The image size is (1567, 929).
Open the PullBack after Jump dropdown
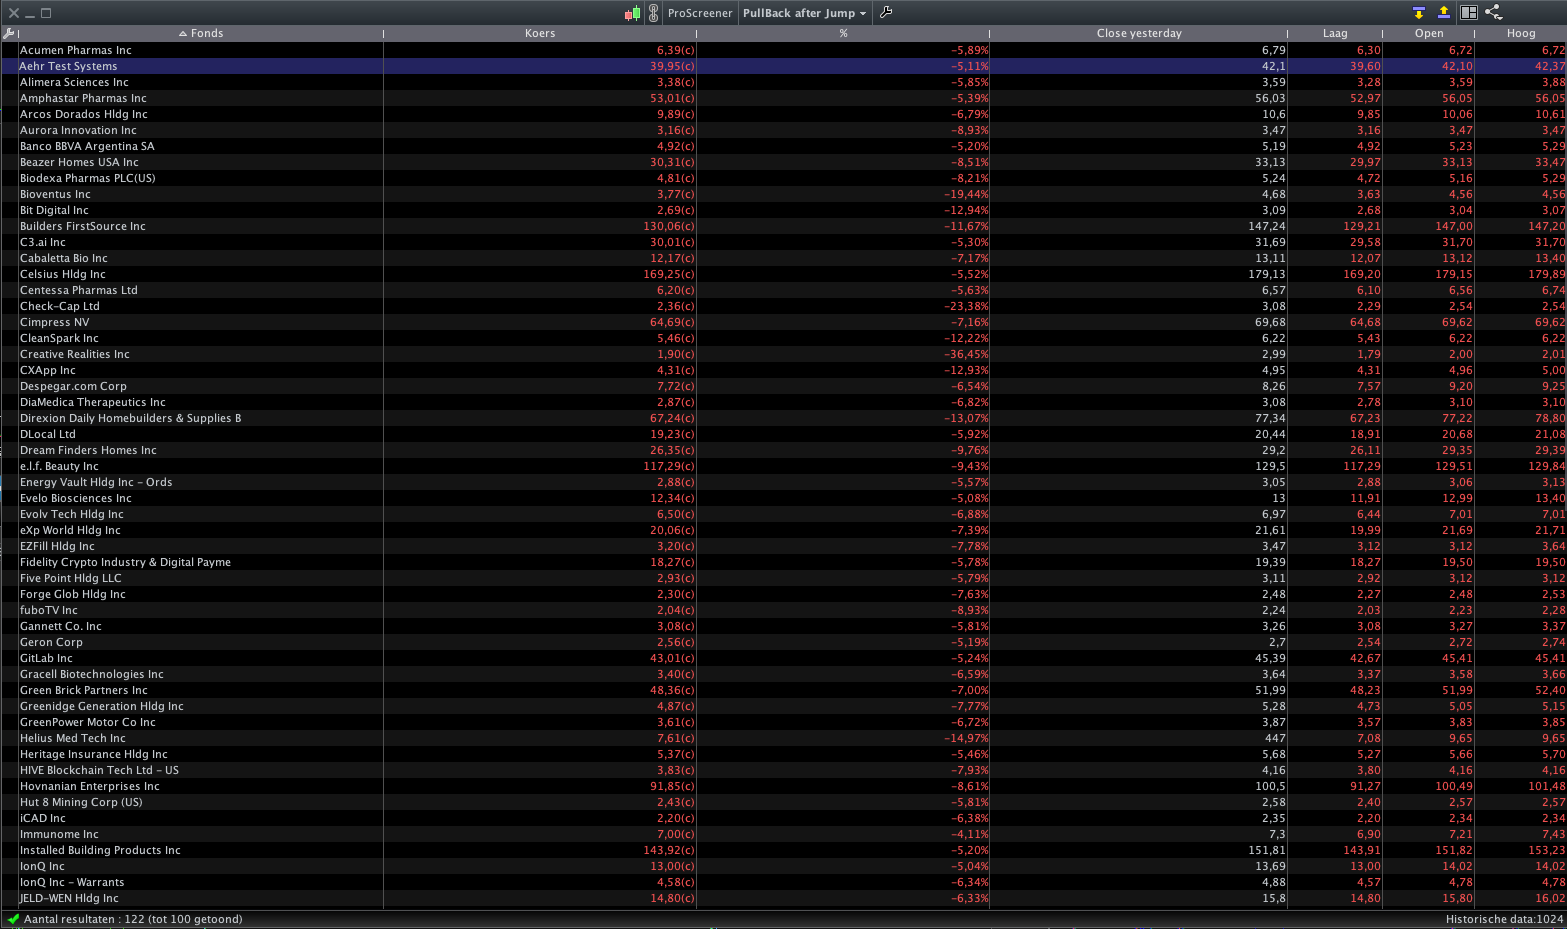coord(804,13)
